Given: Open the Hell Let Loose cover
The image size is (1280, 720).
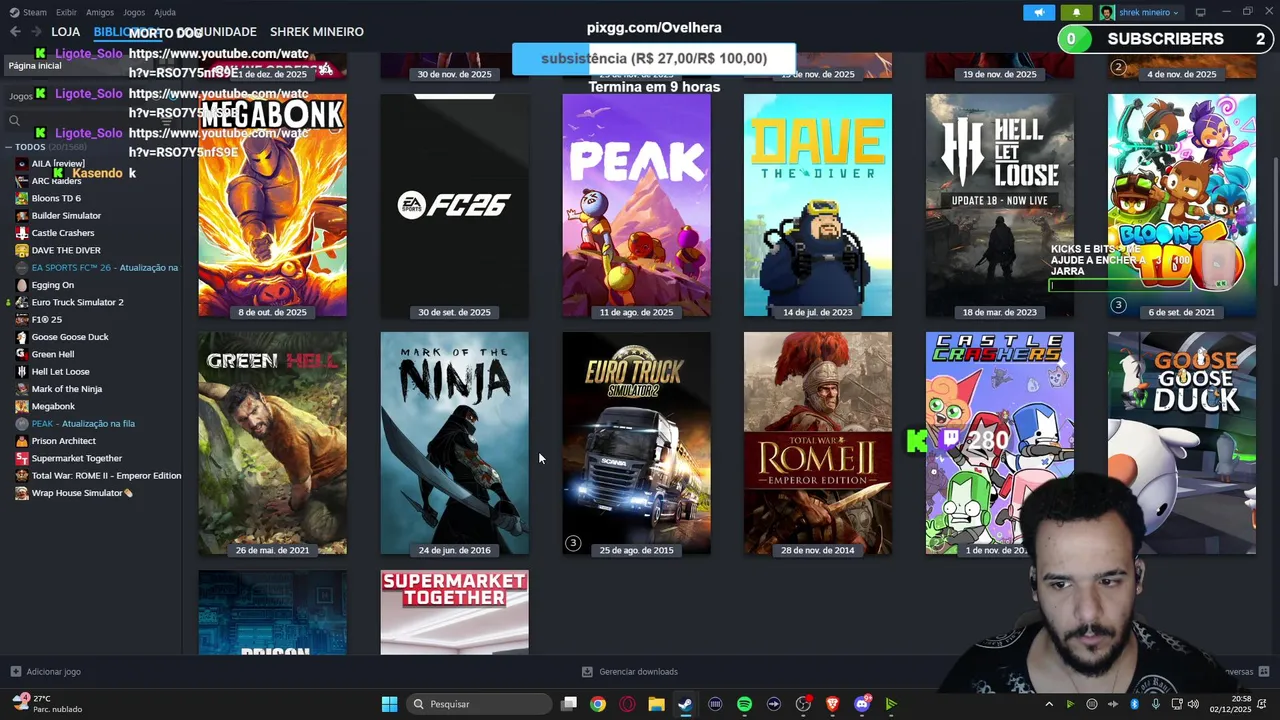Looking at the screenshot, I should click(1000, 205).
